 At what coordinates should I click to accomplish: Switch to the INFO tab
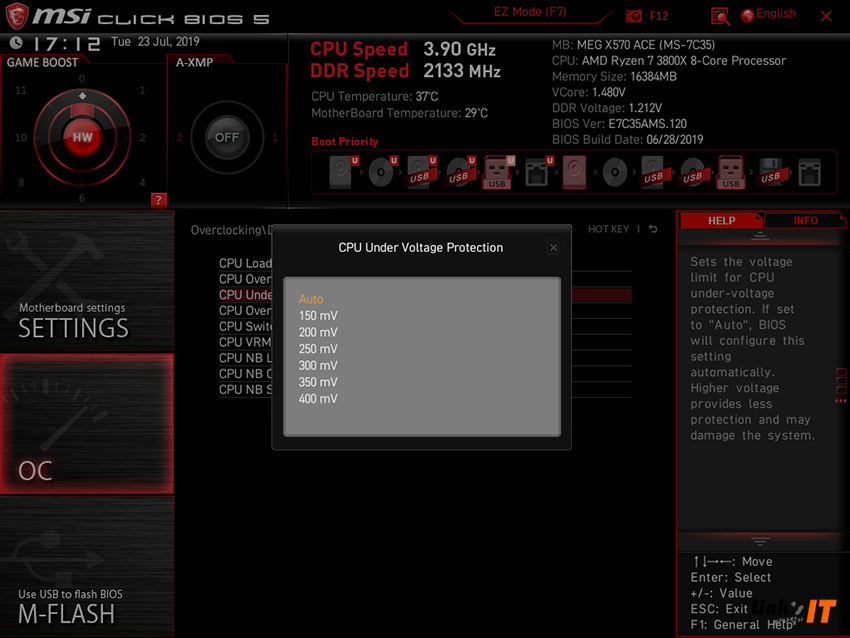(x=806, y=221)
